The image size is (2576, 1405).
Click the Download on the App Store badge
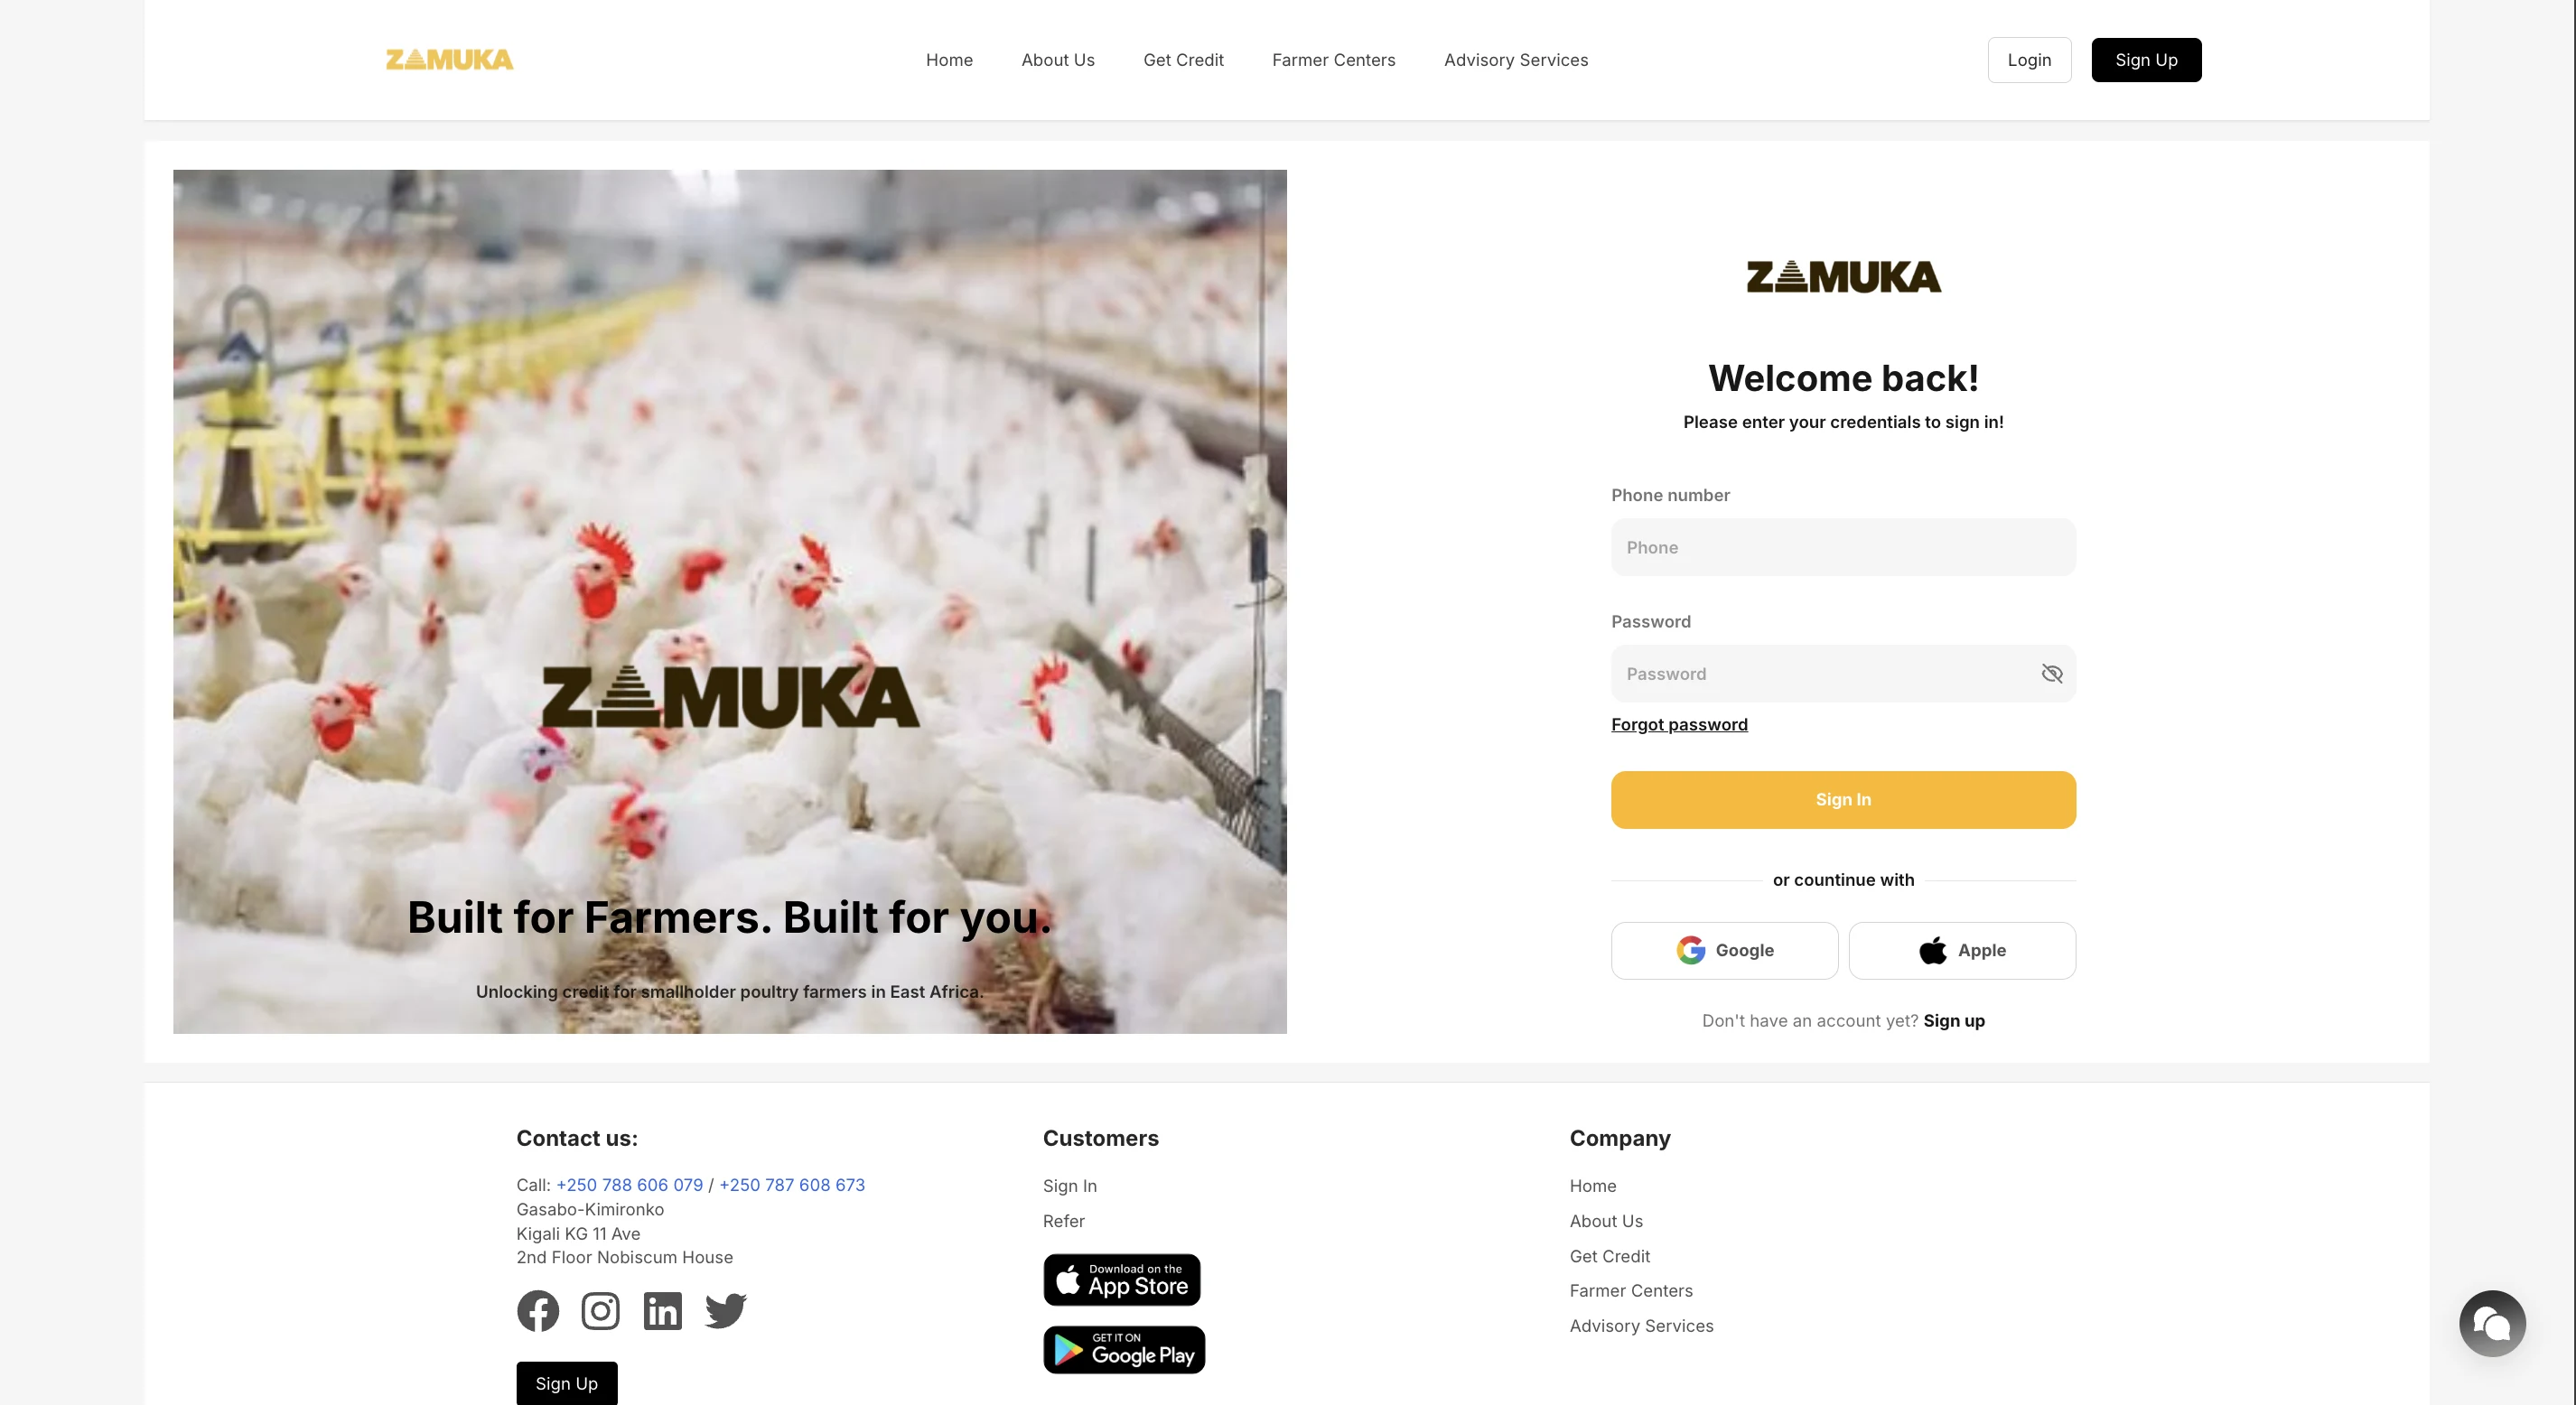[x=1122, y=1280]
